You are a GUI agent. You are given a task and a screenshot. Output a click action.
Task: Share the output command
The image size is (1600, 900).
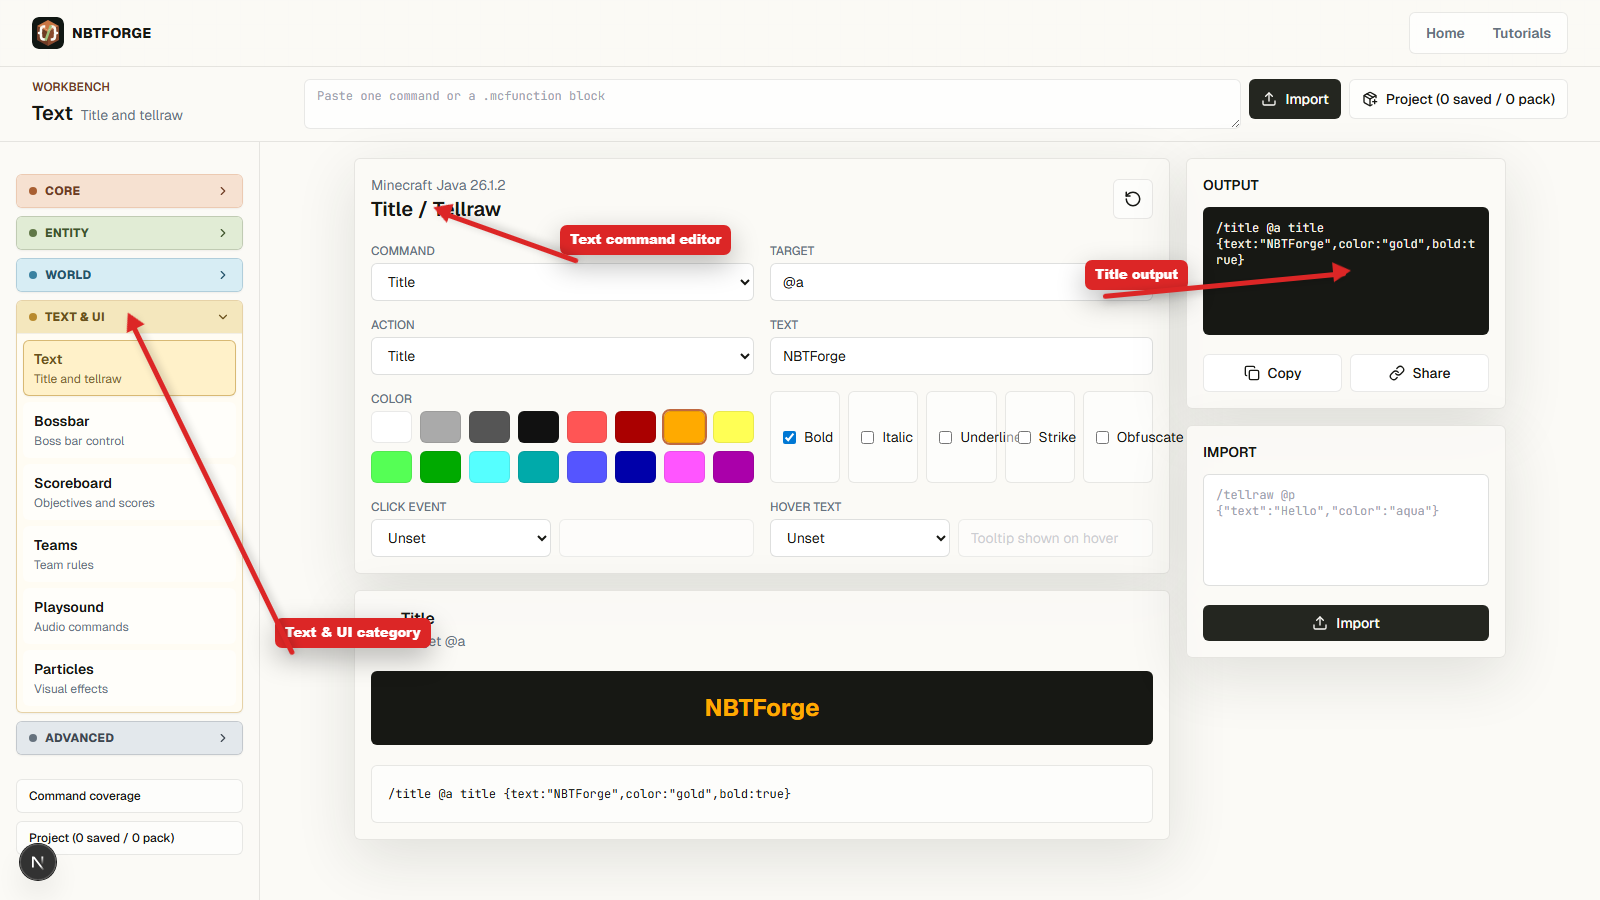(1419, 373)
